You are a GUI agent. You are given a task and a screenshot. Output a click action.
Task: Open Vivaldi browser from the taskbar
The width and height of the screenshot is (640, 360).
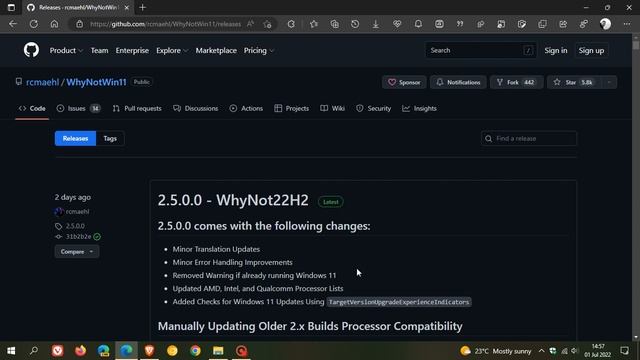58,351
